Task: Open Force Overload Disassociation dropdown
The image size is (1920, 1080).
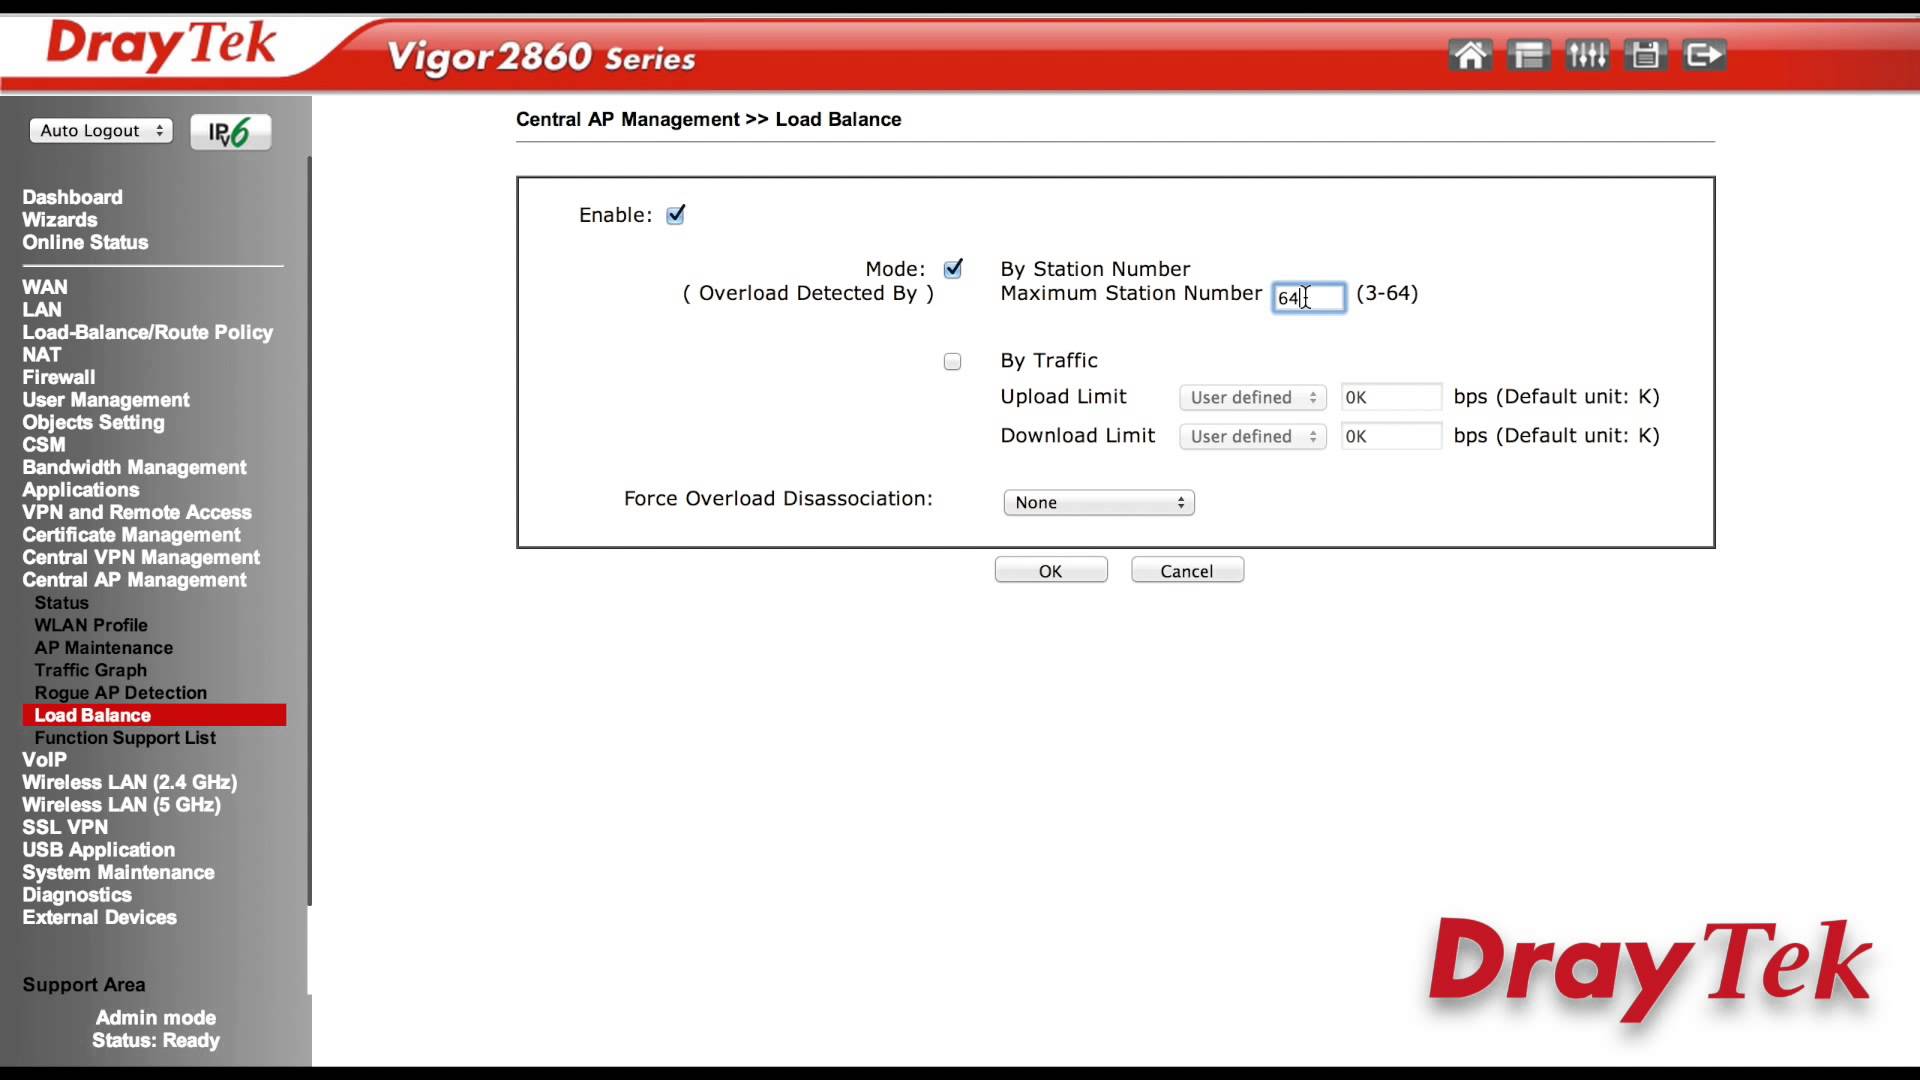Action: 1098,503
